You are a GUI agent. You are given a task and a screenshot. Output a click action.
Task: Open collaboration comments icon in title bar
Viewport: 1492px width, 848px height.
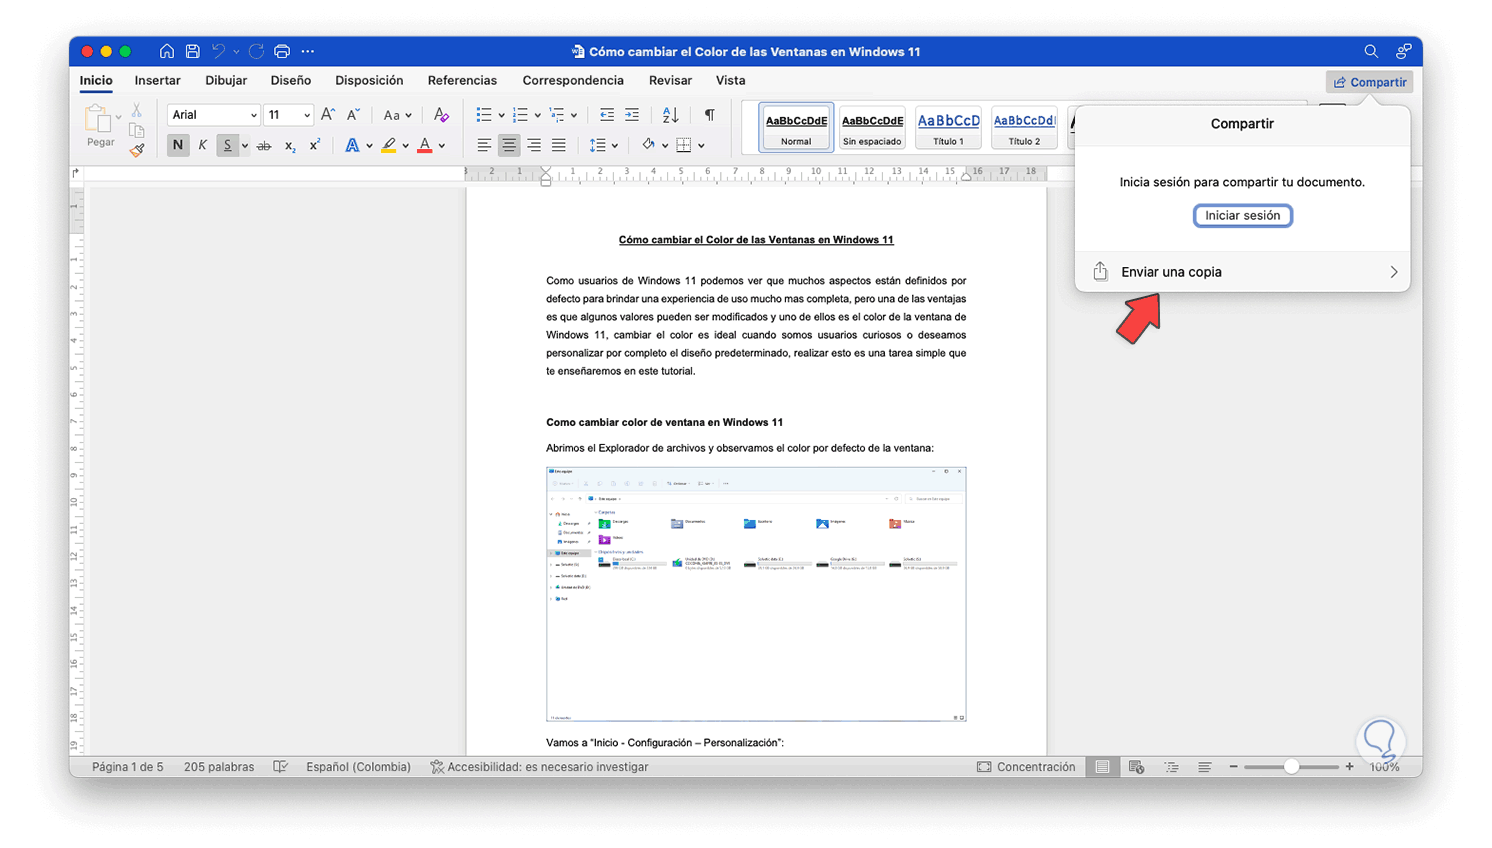point(1404,51)
